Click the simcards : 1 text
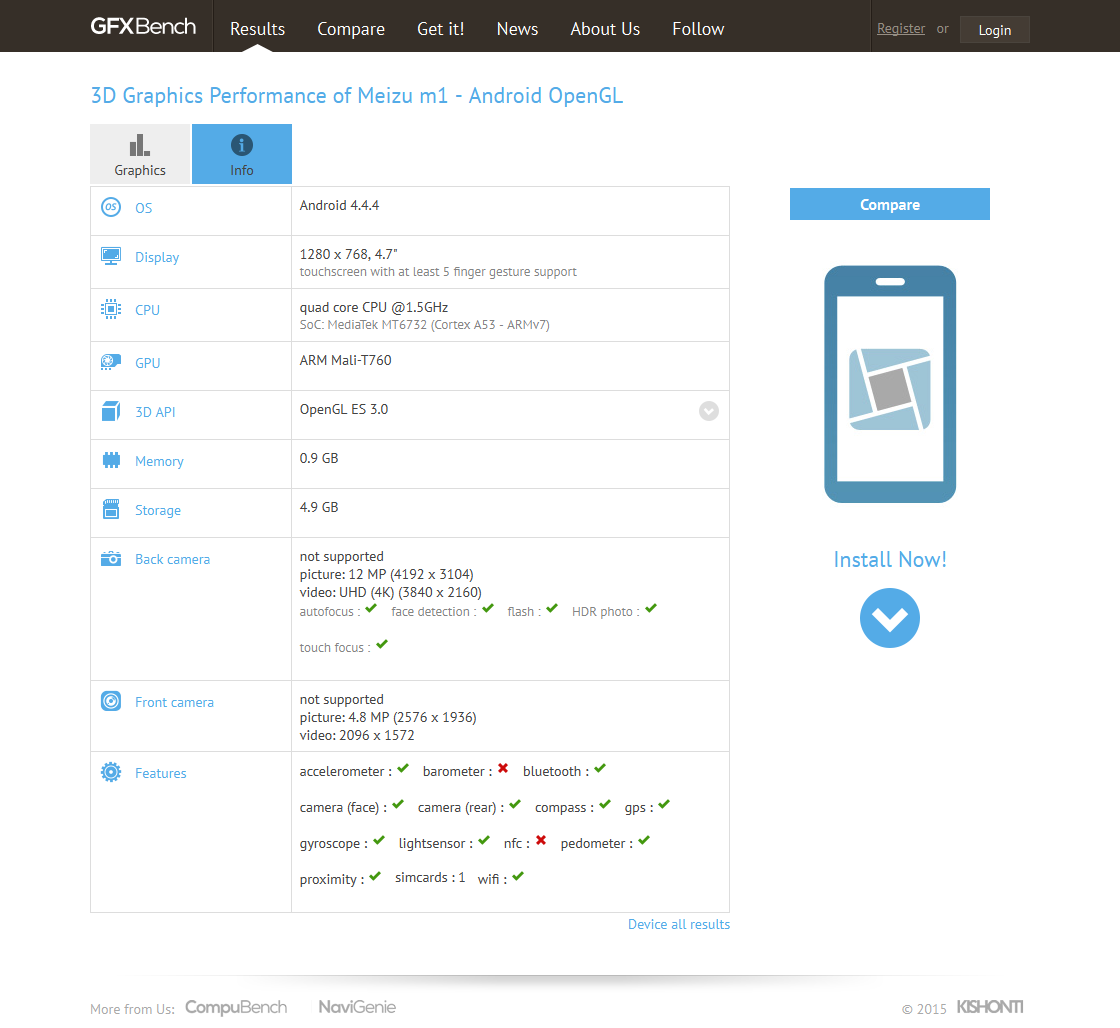The height and width of the screenshot is (1028, 1120). coord(430,877)
